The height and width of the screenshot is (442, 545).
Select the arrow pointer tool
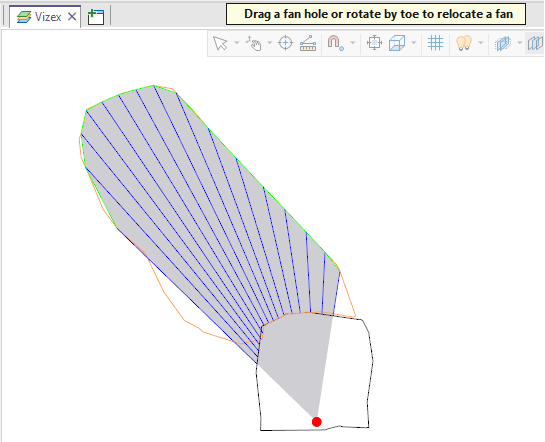point(220,43)
